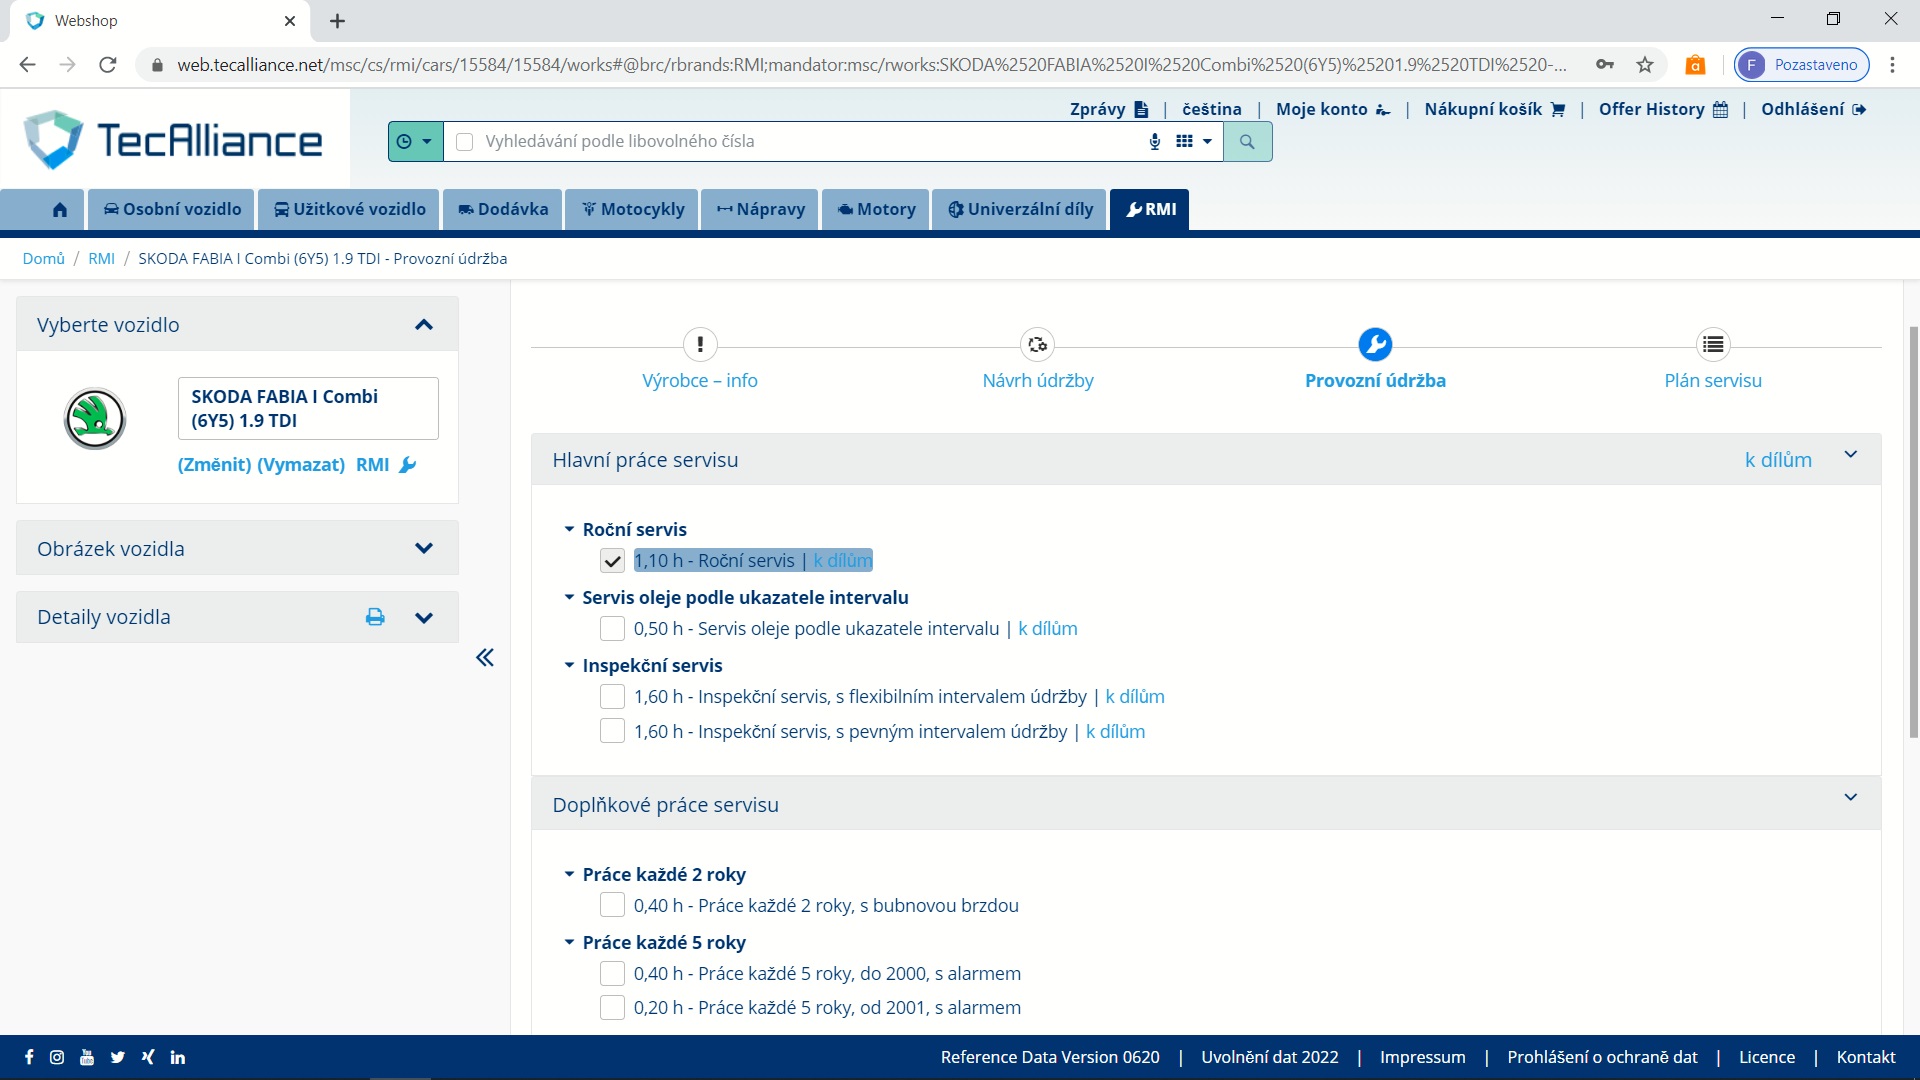Bookmark this page with the star icon

(1645, 65)
